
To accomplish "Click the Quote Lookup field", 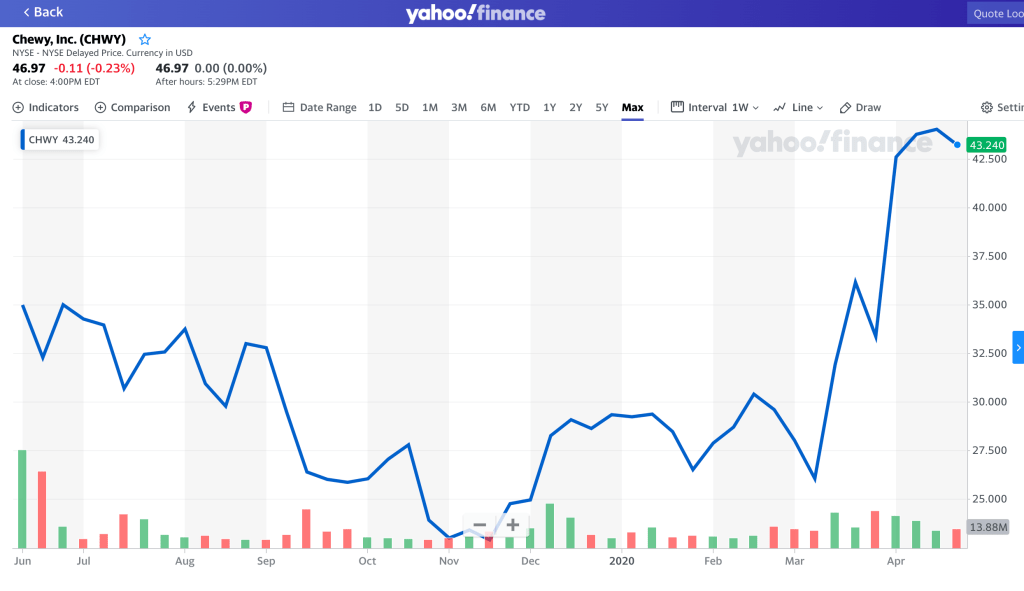I will coord(996,13).
